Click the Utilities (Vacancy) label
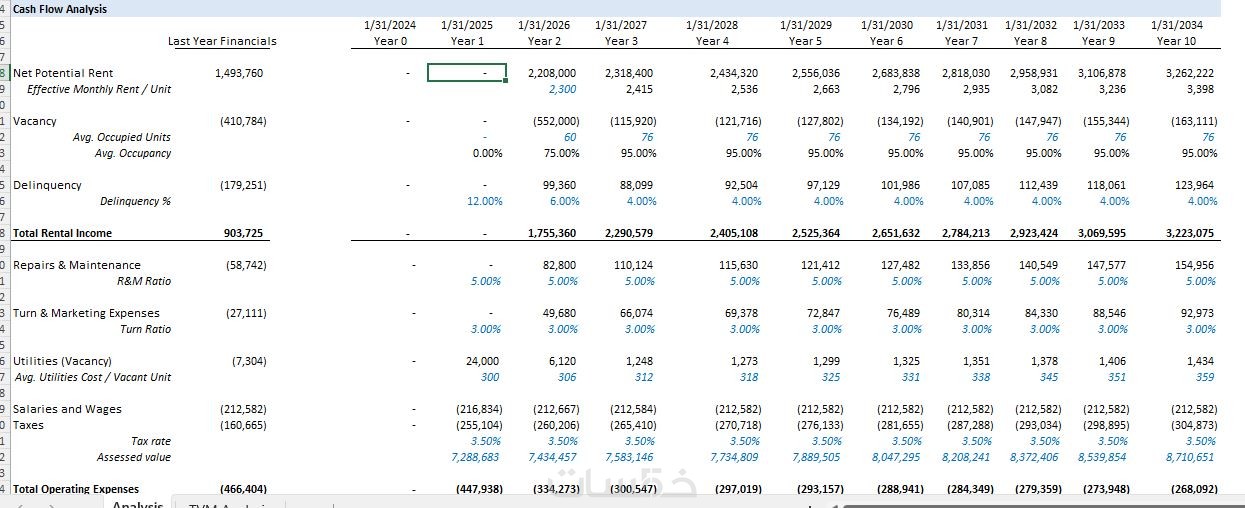 (x=62, y=361)
